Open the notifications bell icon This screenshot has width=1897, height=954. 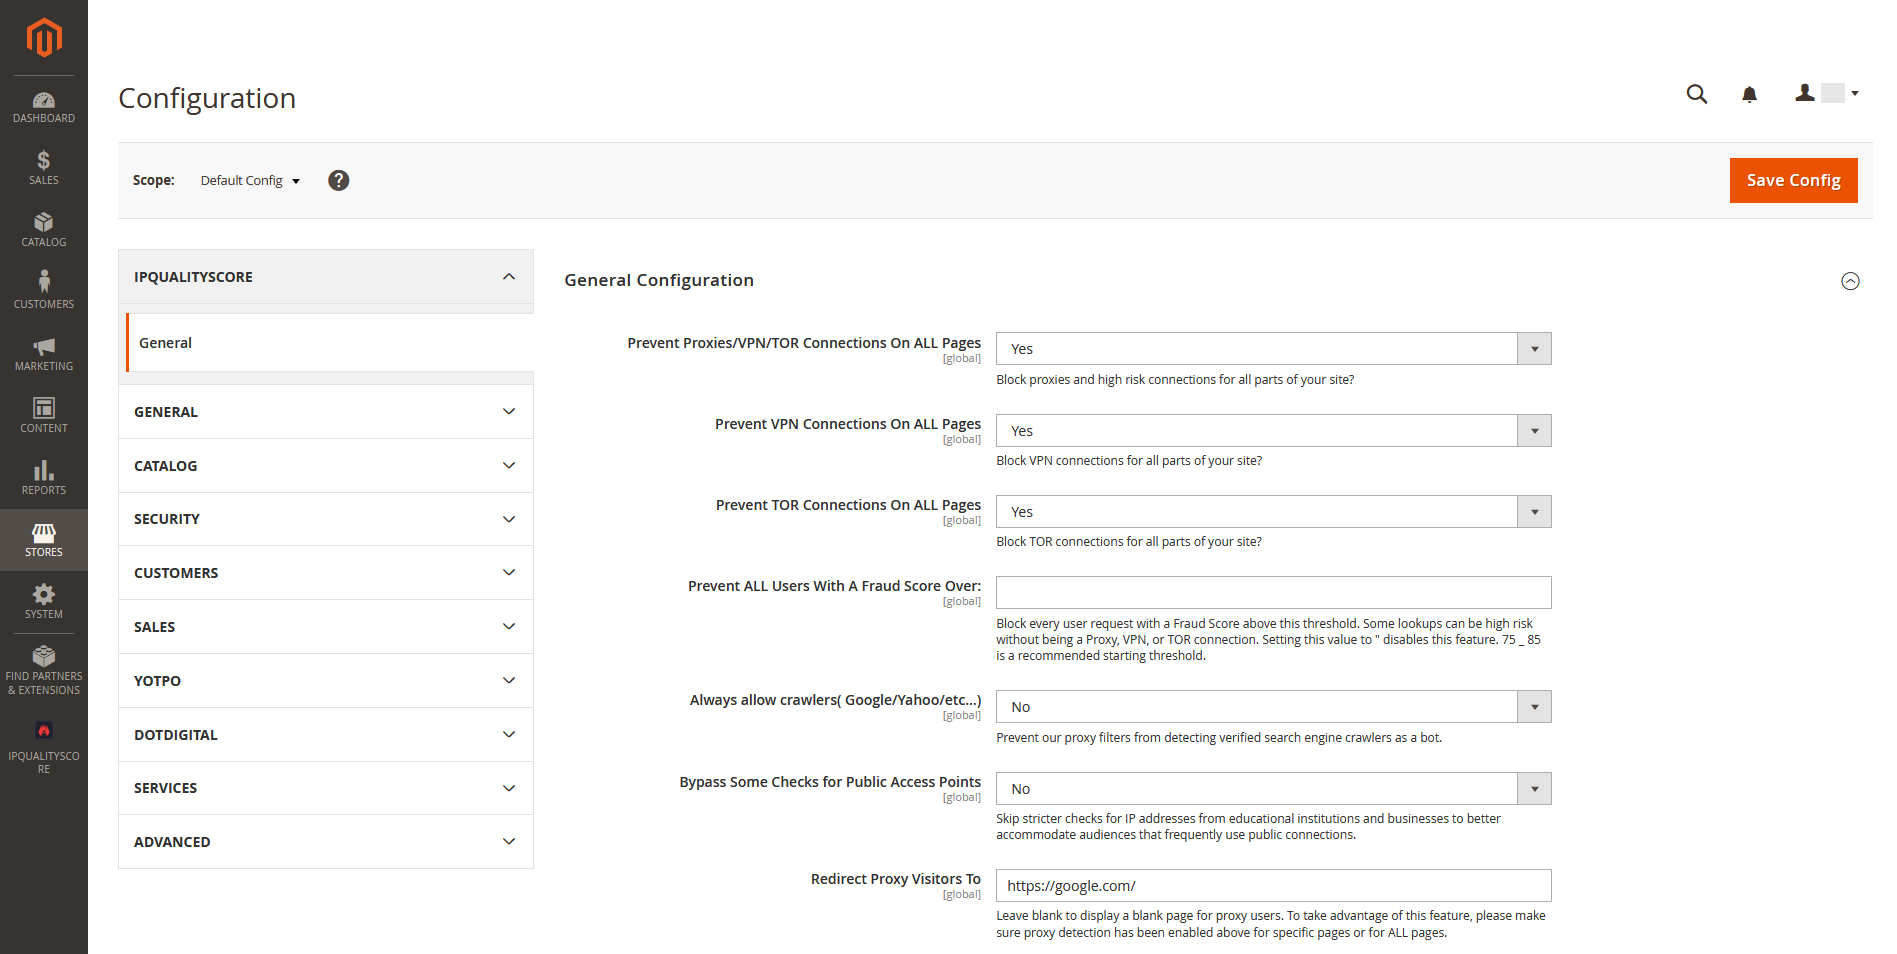tap(1749, 94)
